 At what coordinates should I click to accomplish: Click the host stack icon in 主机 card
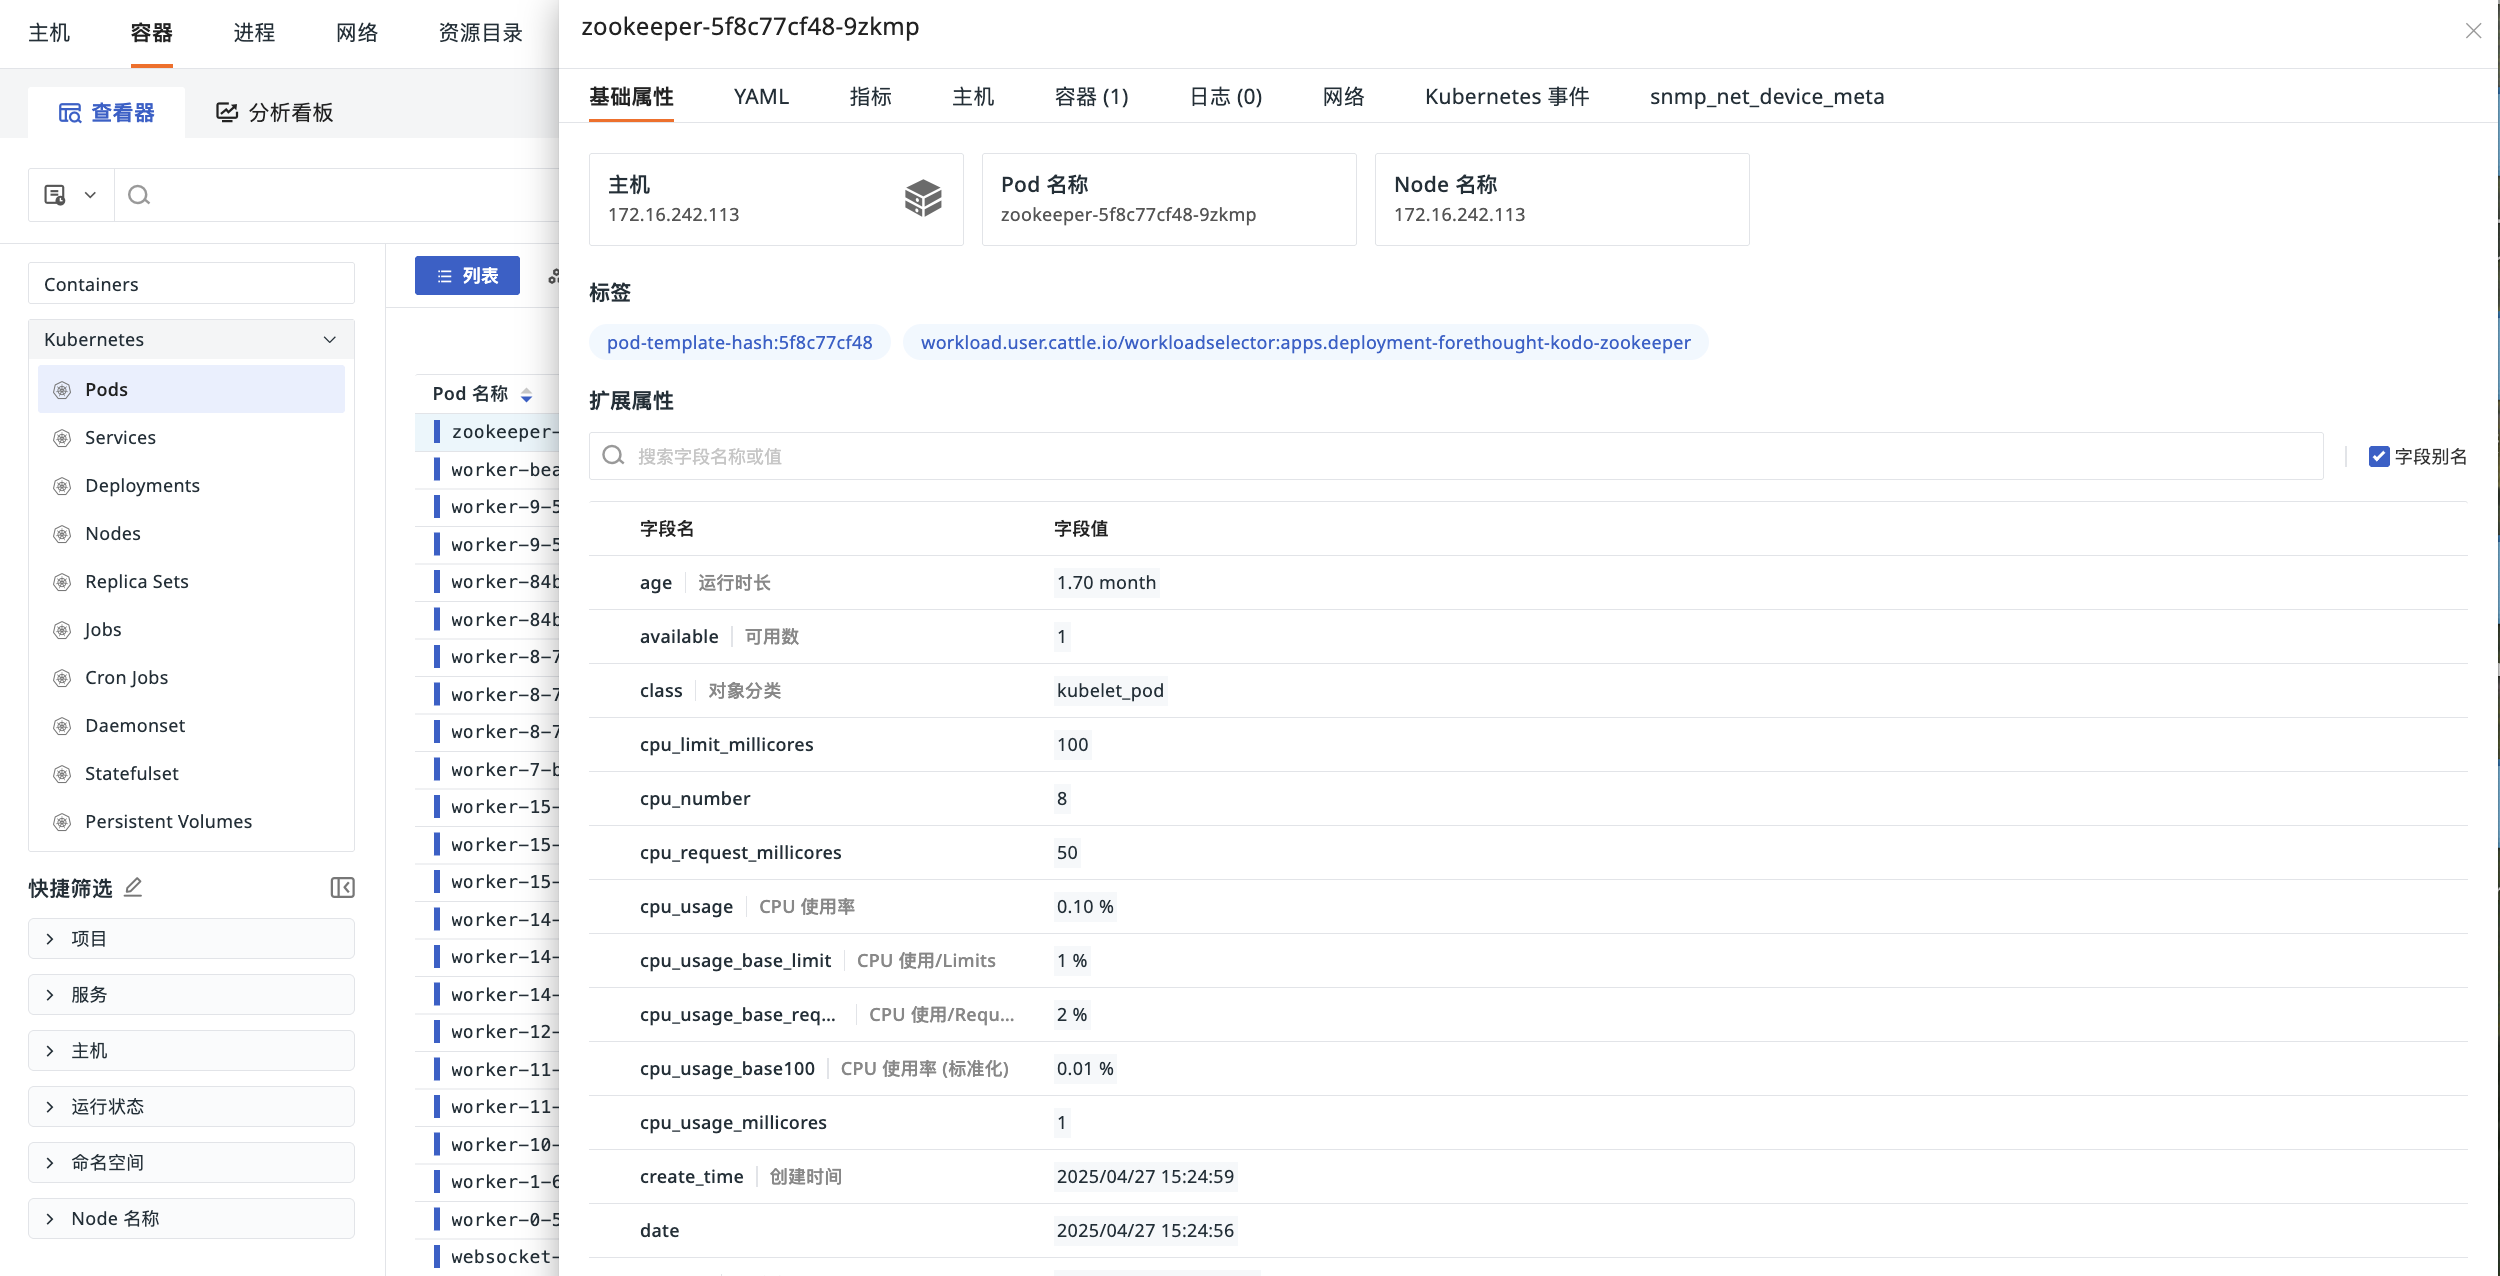point(923,198)
